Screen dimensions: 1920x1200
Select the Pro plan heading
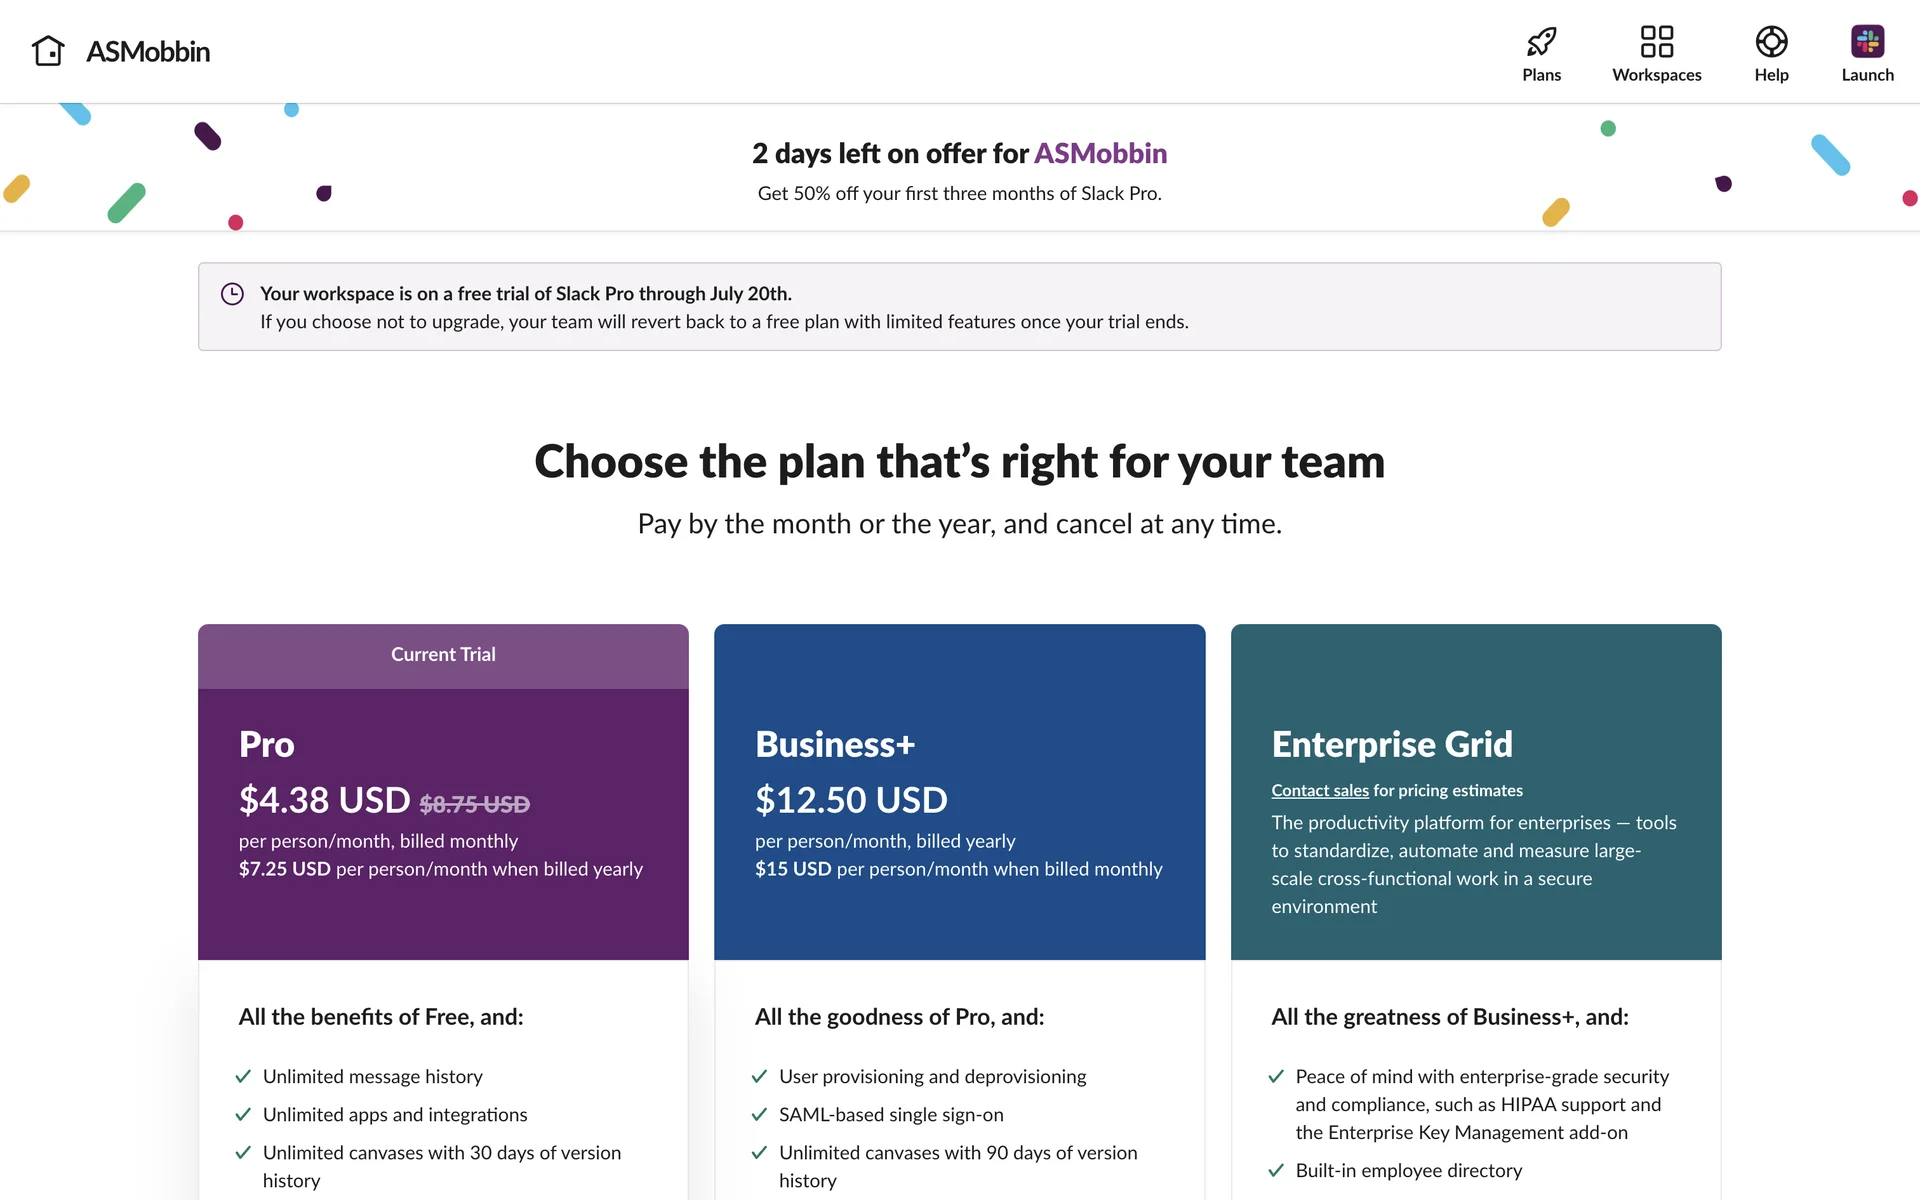point(267,745)
